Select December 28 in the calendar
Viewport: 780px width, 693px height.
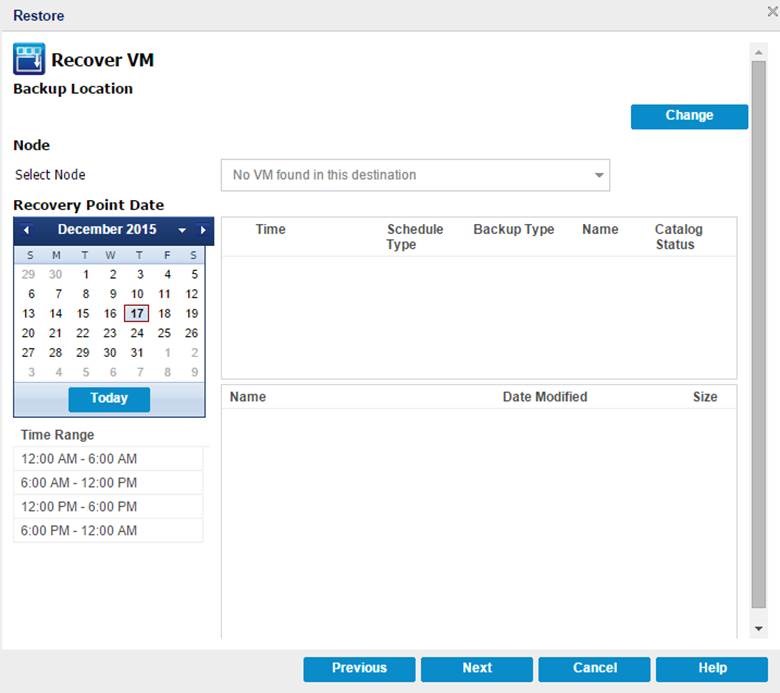pos(55,353)
